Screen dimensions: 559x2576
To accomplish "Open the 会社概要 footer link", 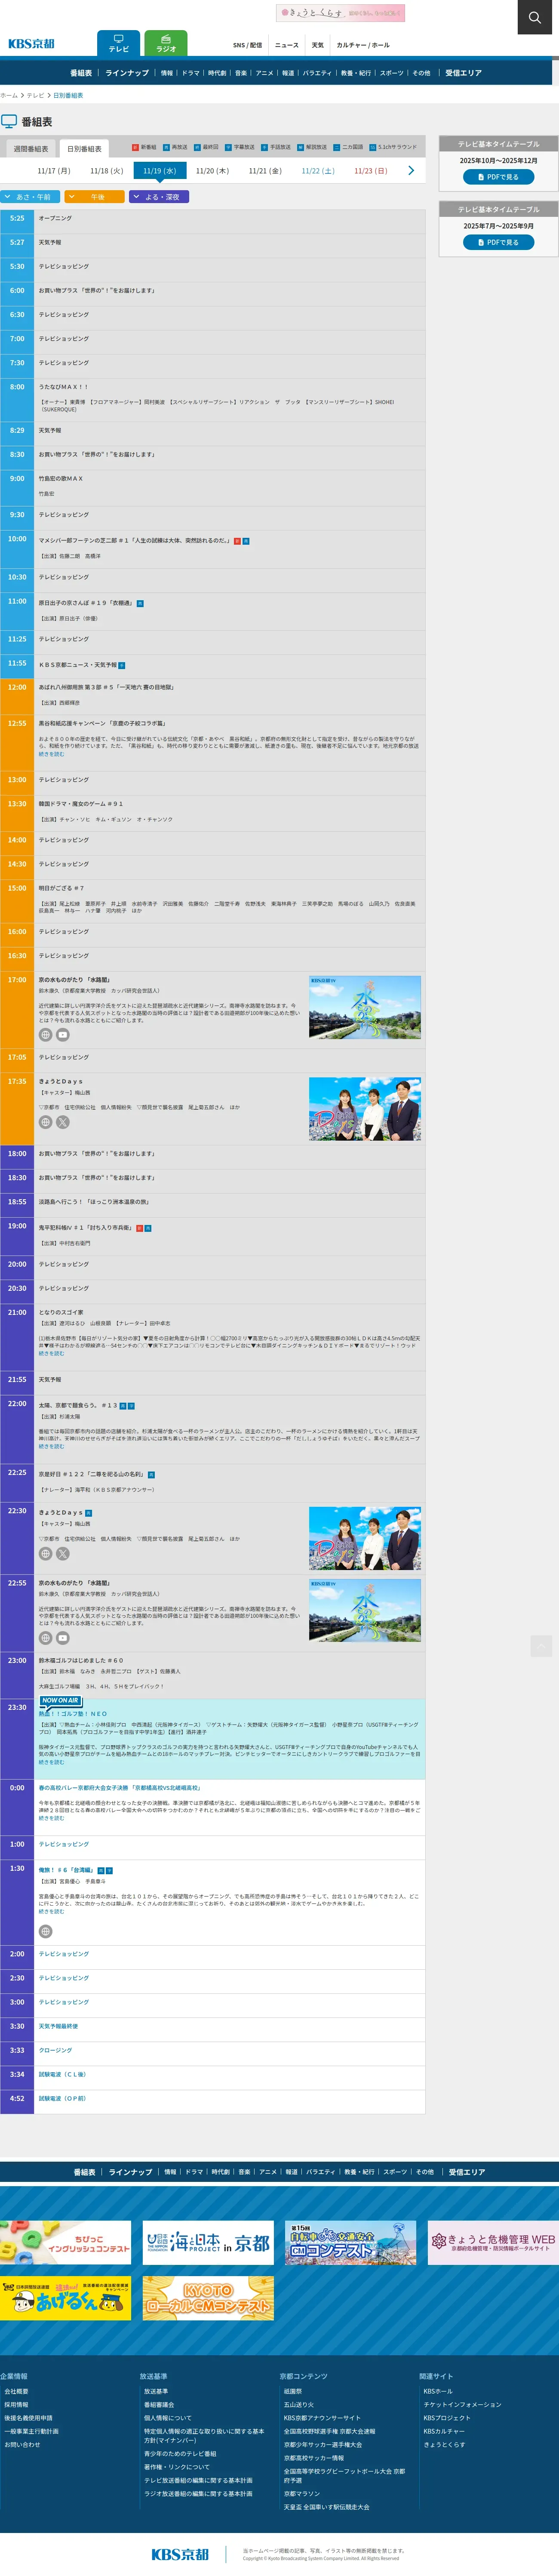I will point(16,2391).
